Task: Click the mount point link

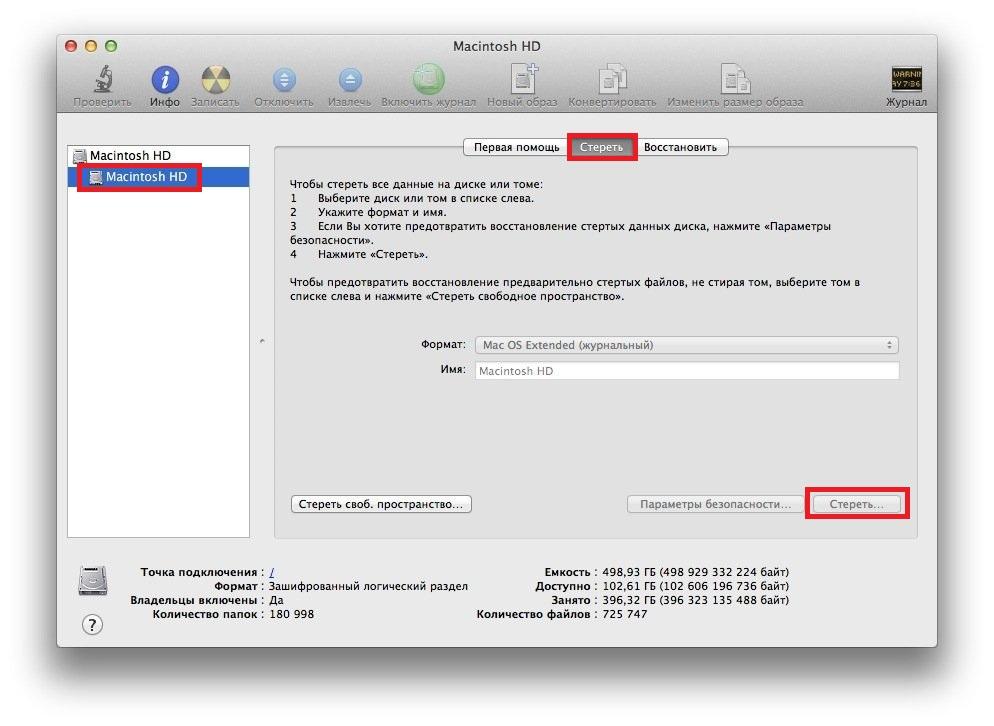Action: pyautogui.click(x=272, y=572)
